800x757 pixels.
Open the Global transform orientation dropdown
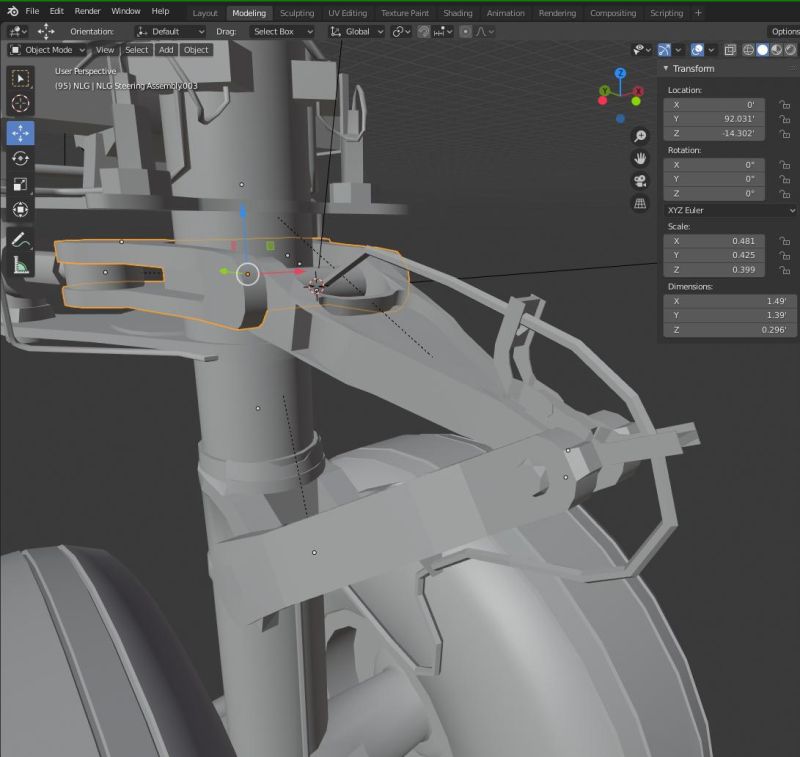click(356, 31)
